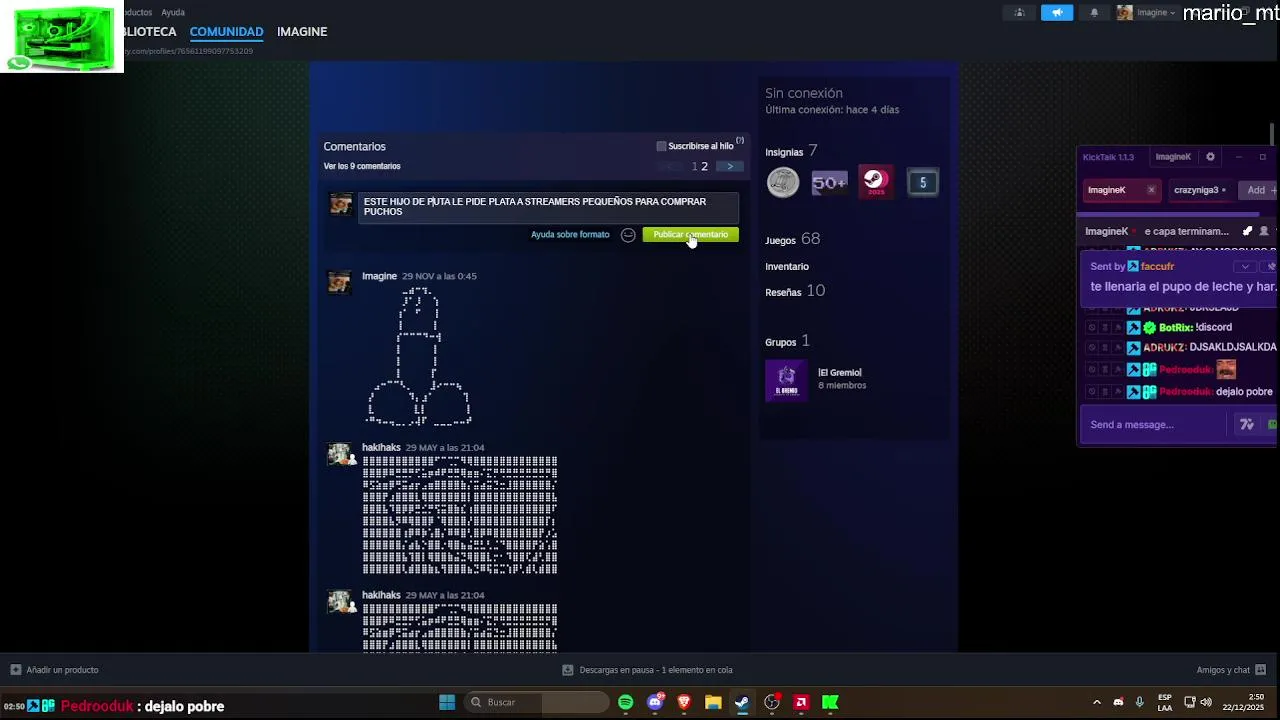The height and width of the screenshot is (720, 1280).
Task: Click Publicar comentario button
Action: [x=691, y=235]
